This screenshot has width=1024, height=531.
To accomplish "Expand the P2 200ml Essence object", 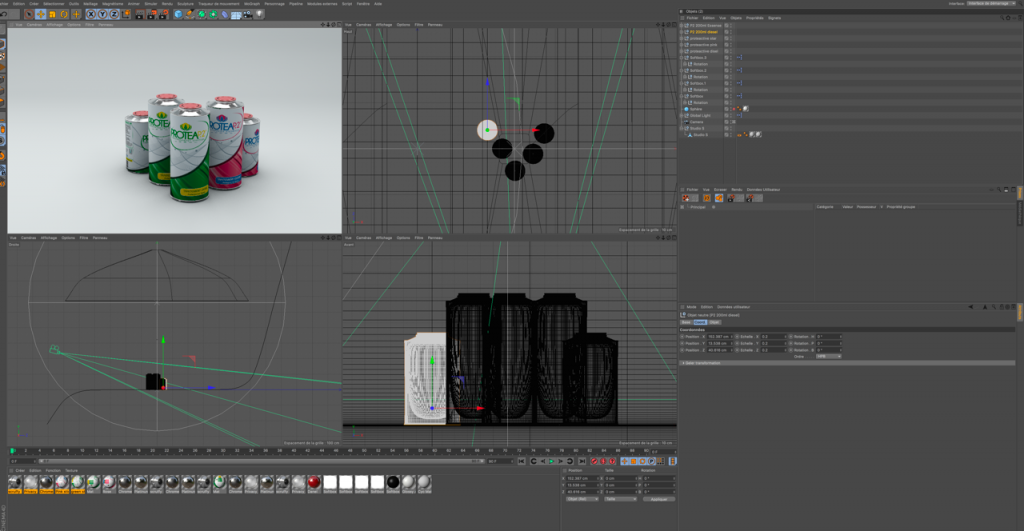I will [x=681, y=25].
